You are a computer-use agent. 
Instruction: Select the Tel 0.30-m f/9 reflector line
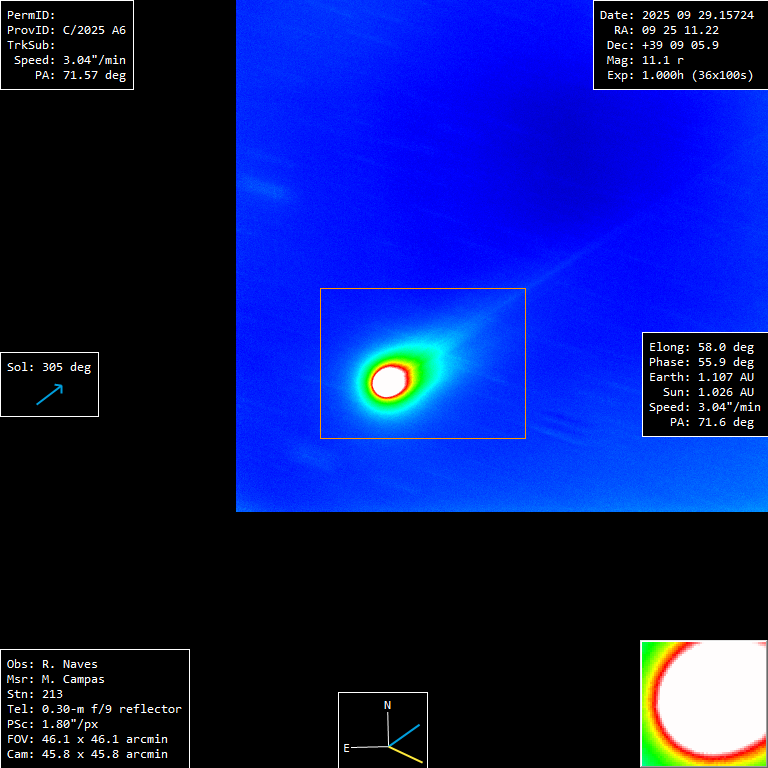[x=94, y=709]
